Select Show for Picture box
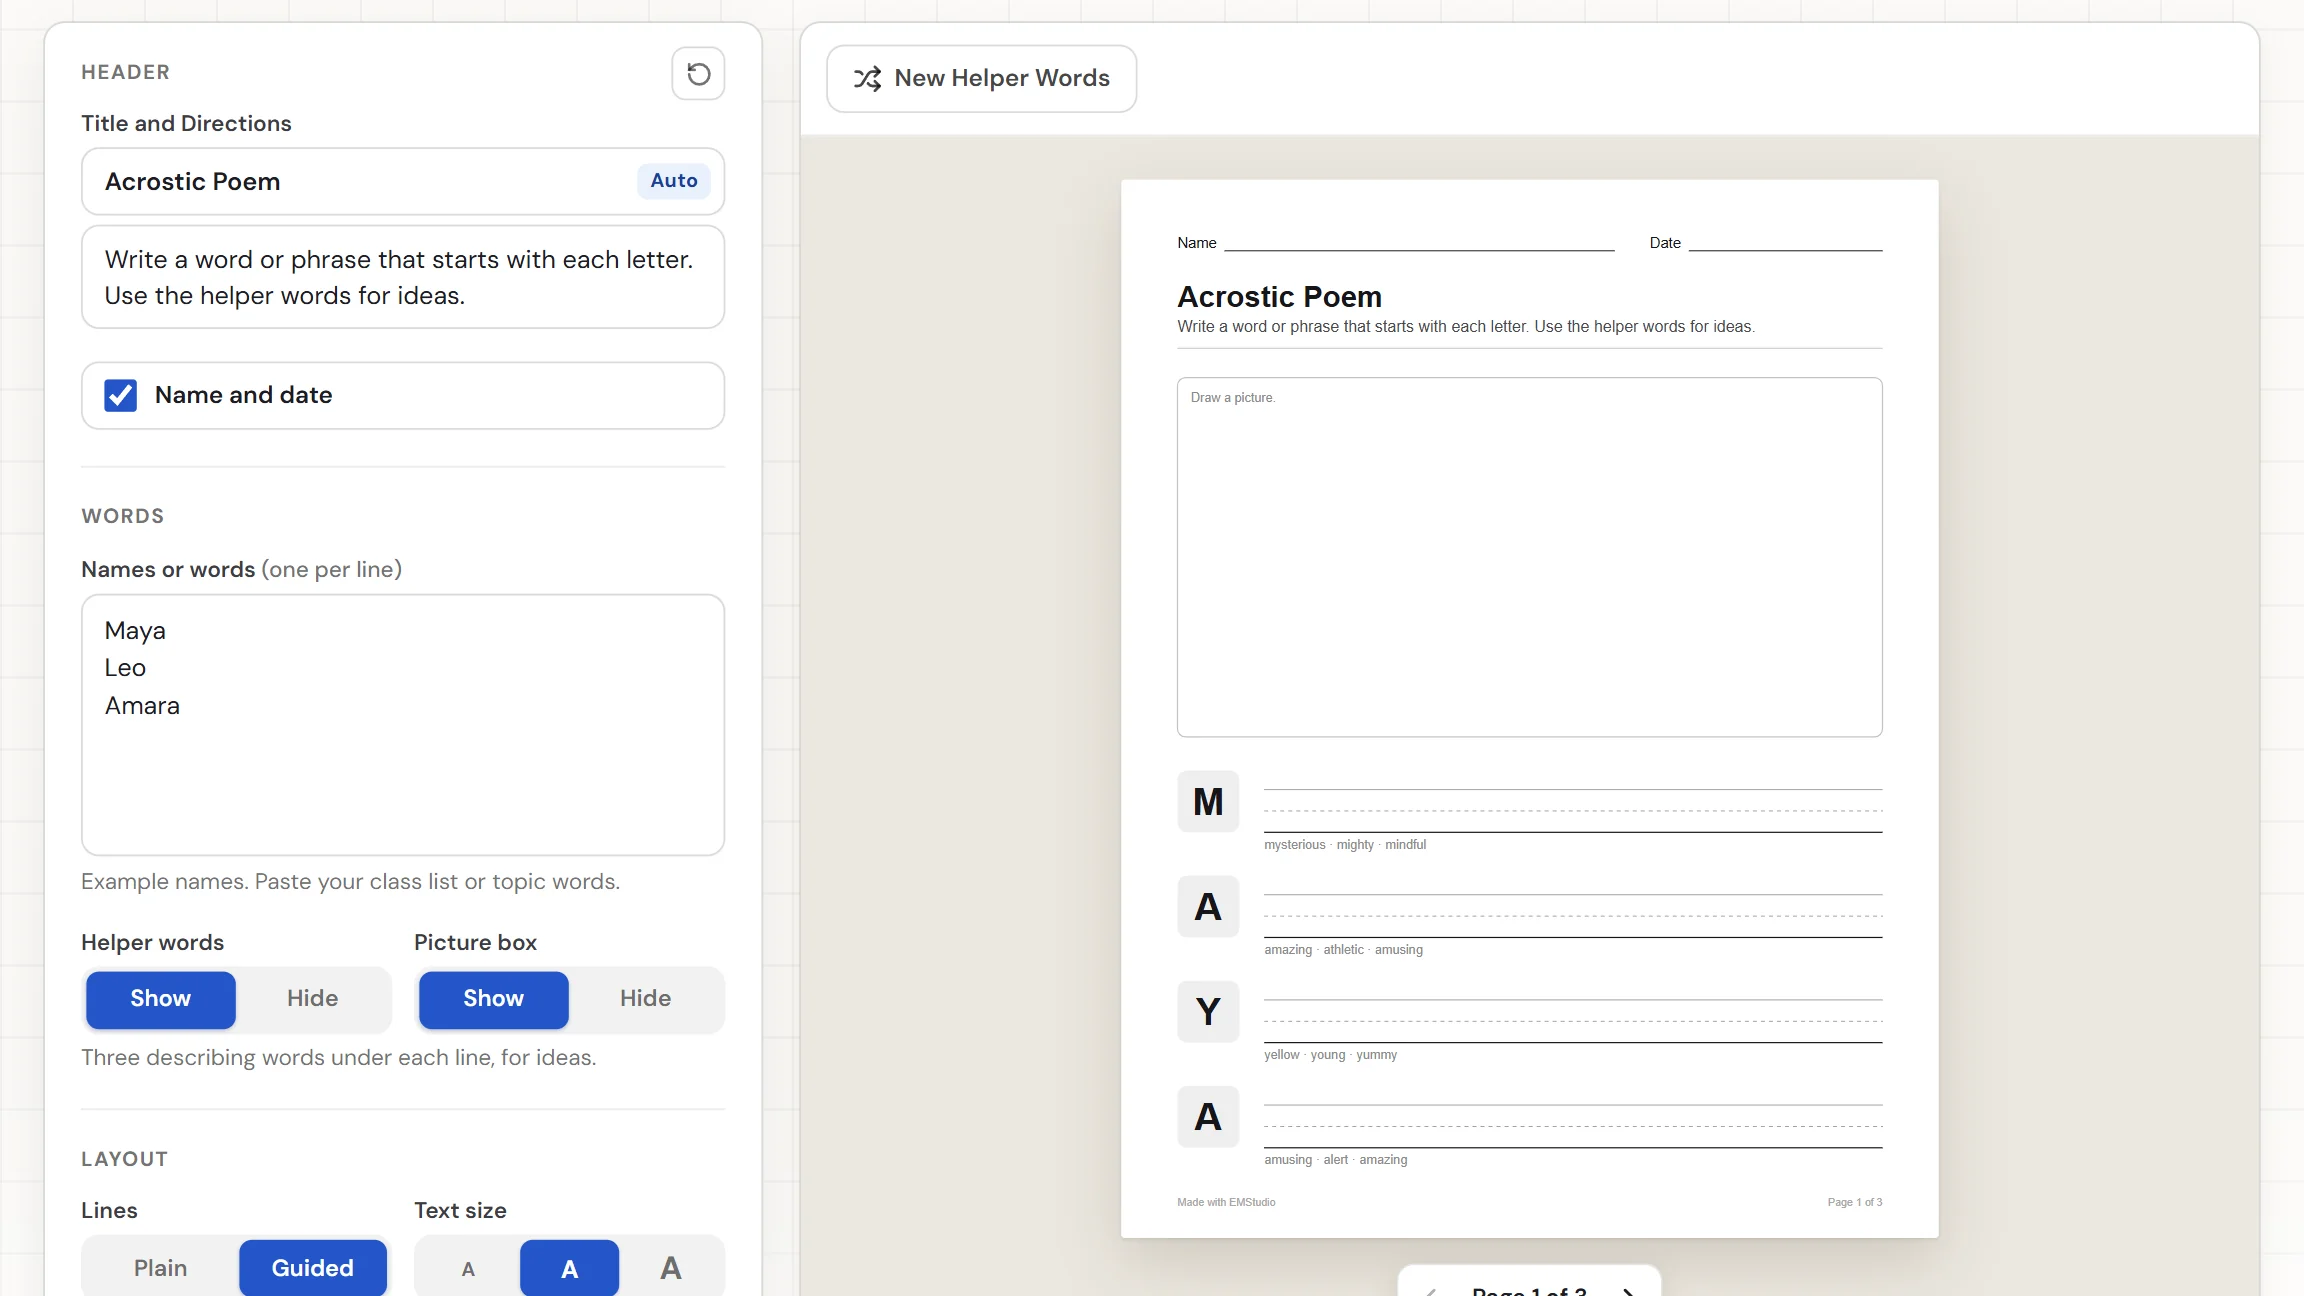 (x=493, y=999)
